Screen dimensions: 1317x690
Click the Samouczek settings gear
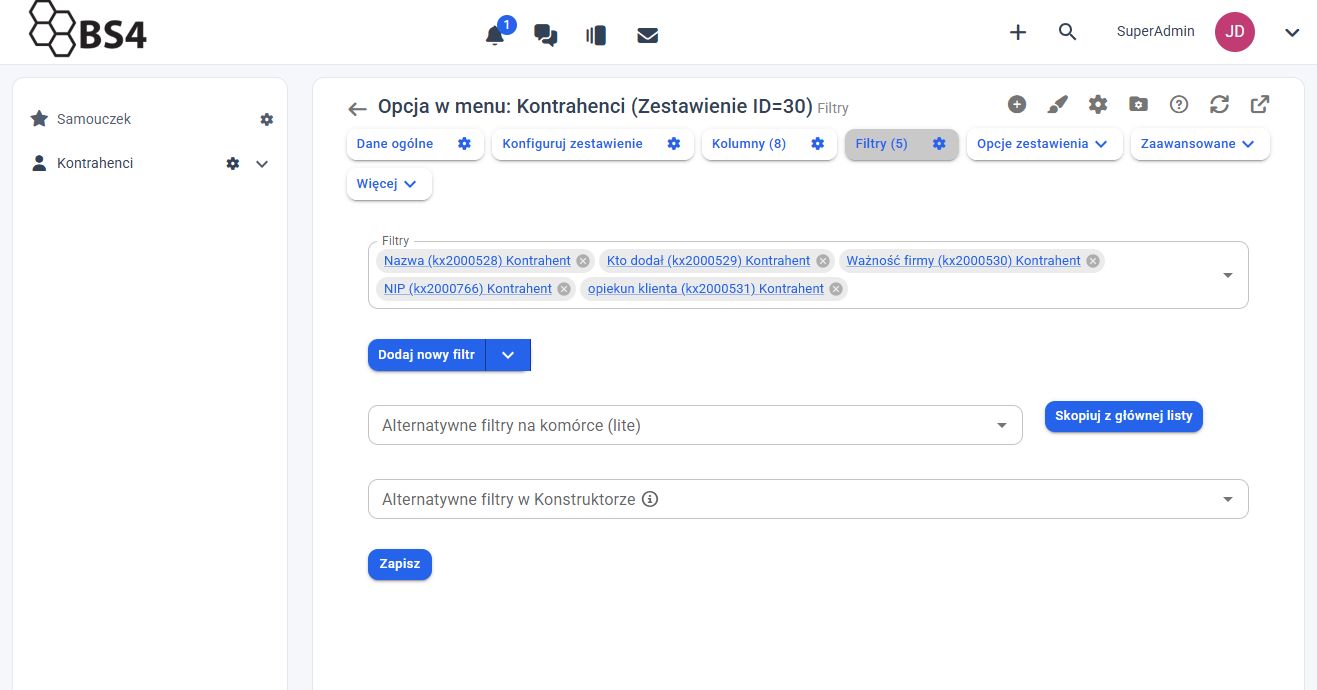tap(266, 119)
